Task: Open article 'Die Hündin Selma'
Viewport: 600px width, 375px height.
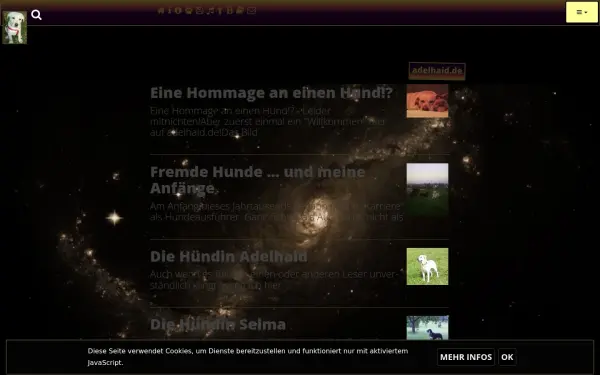Action: tap(218, 324)
